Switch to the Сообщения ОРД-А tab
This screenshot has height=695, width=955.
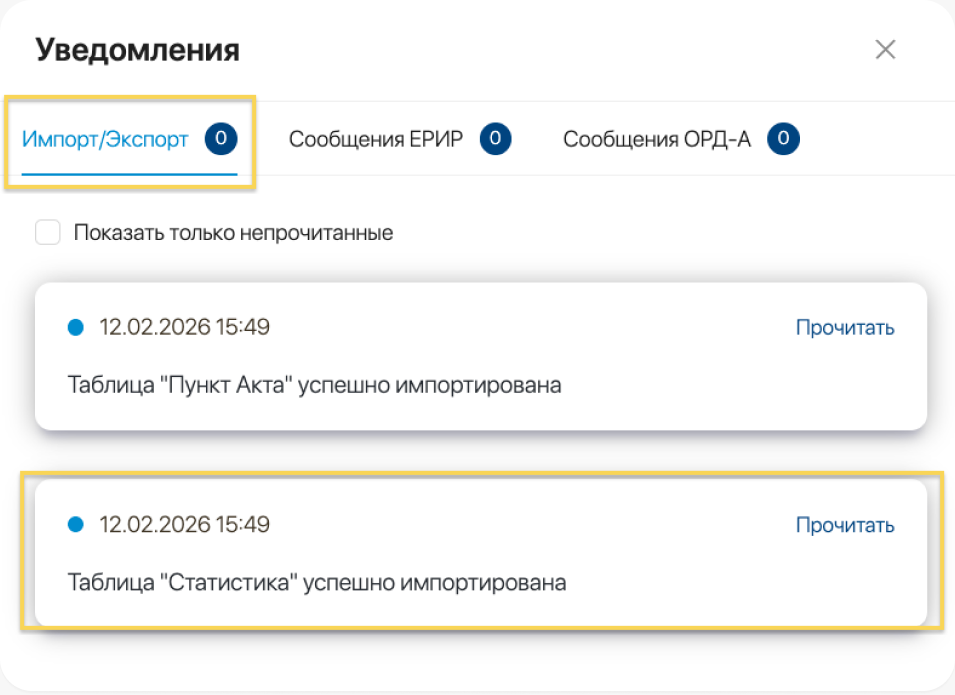[655, 139]
